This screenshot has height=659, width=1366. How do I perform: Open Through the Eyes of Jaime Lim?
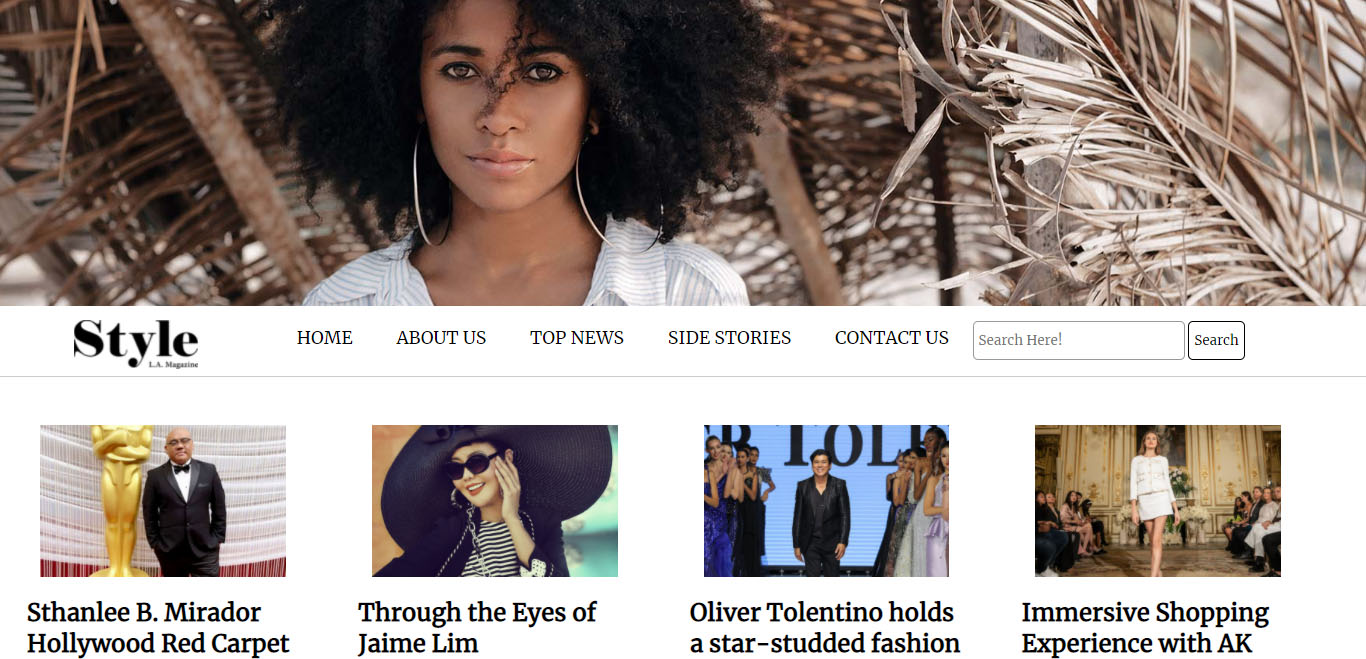point(477,628)
